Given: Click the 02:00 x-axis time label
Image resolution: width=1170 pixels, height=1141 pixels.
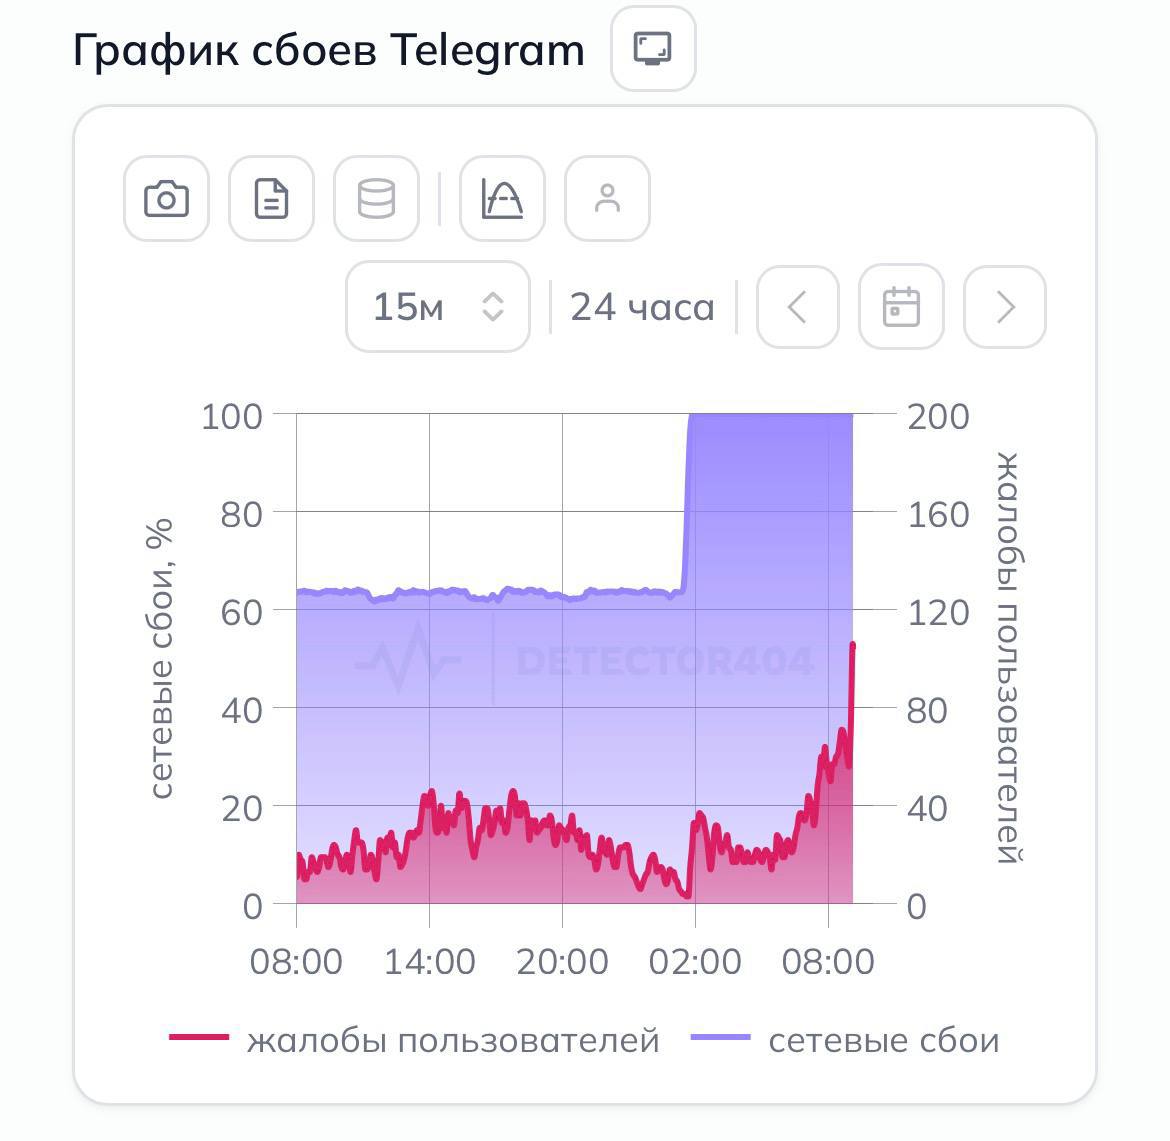Looking at the screenshot, I should tap(695, 962).
